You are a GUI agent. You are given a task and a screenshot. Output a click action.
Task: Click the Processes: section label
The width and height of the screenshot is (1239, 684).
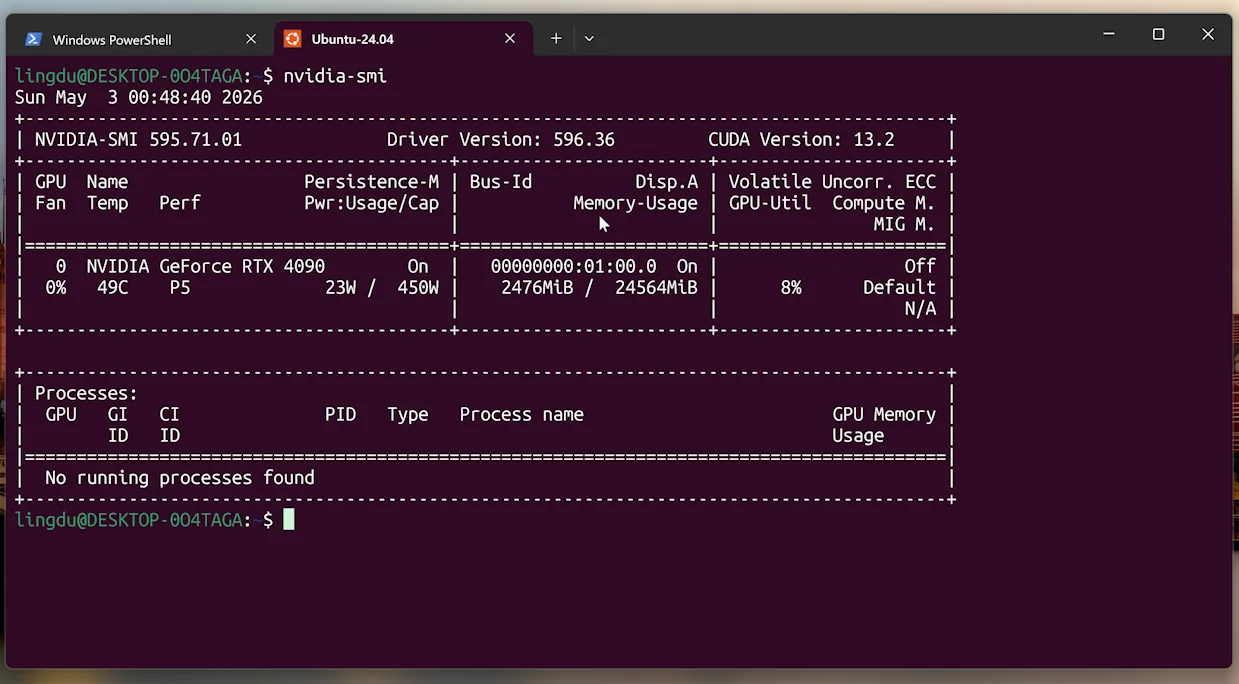(86, 393)
